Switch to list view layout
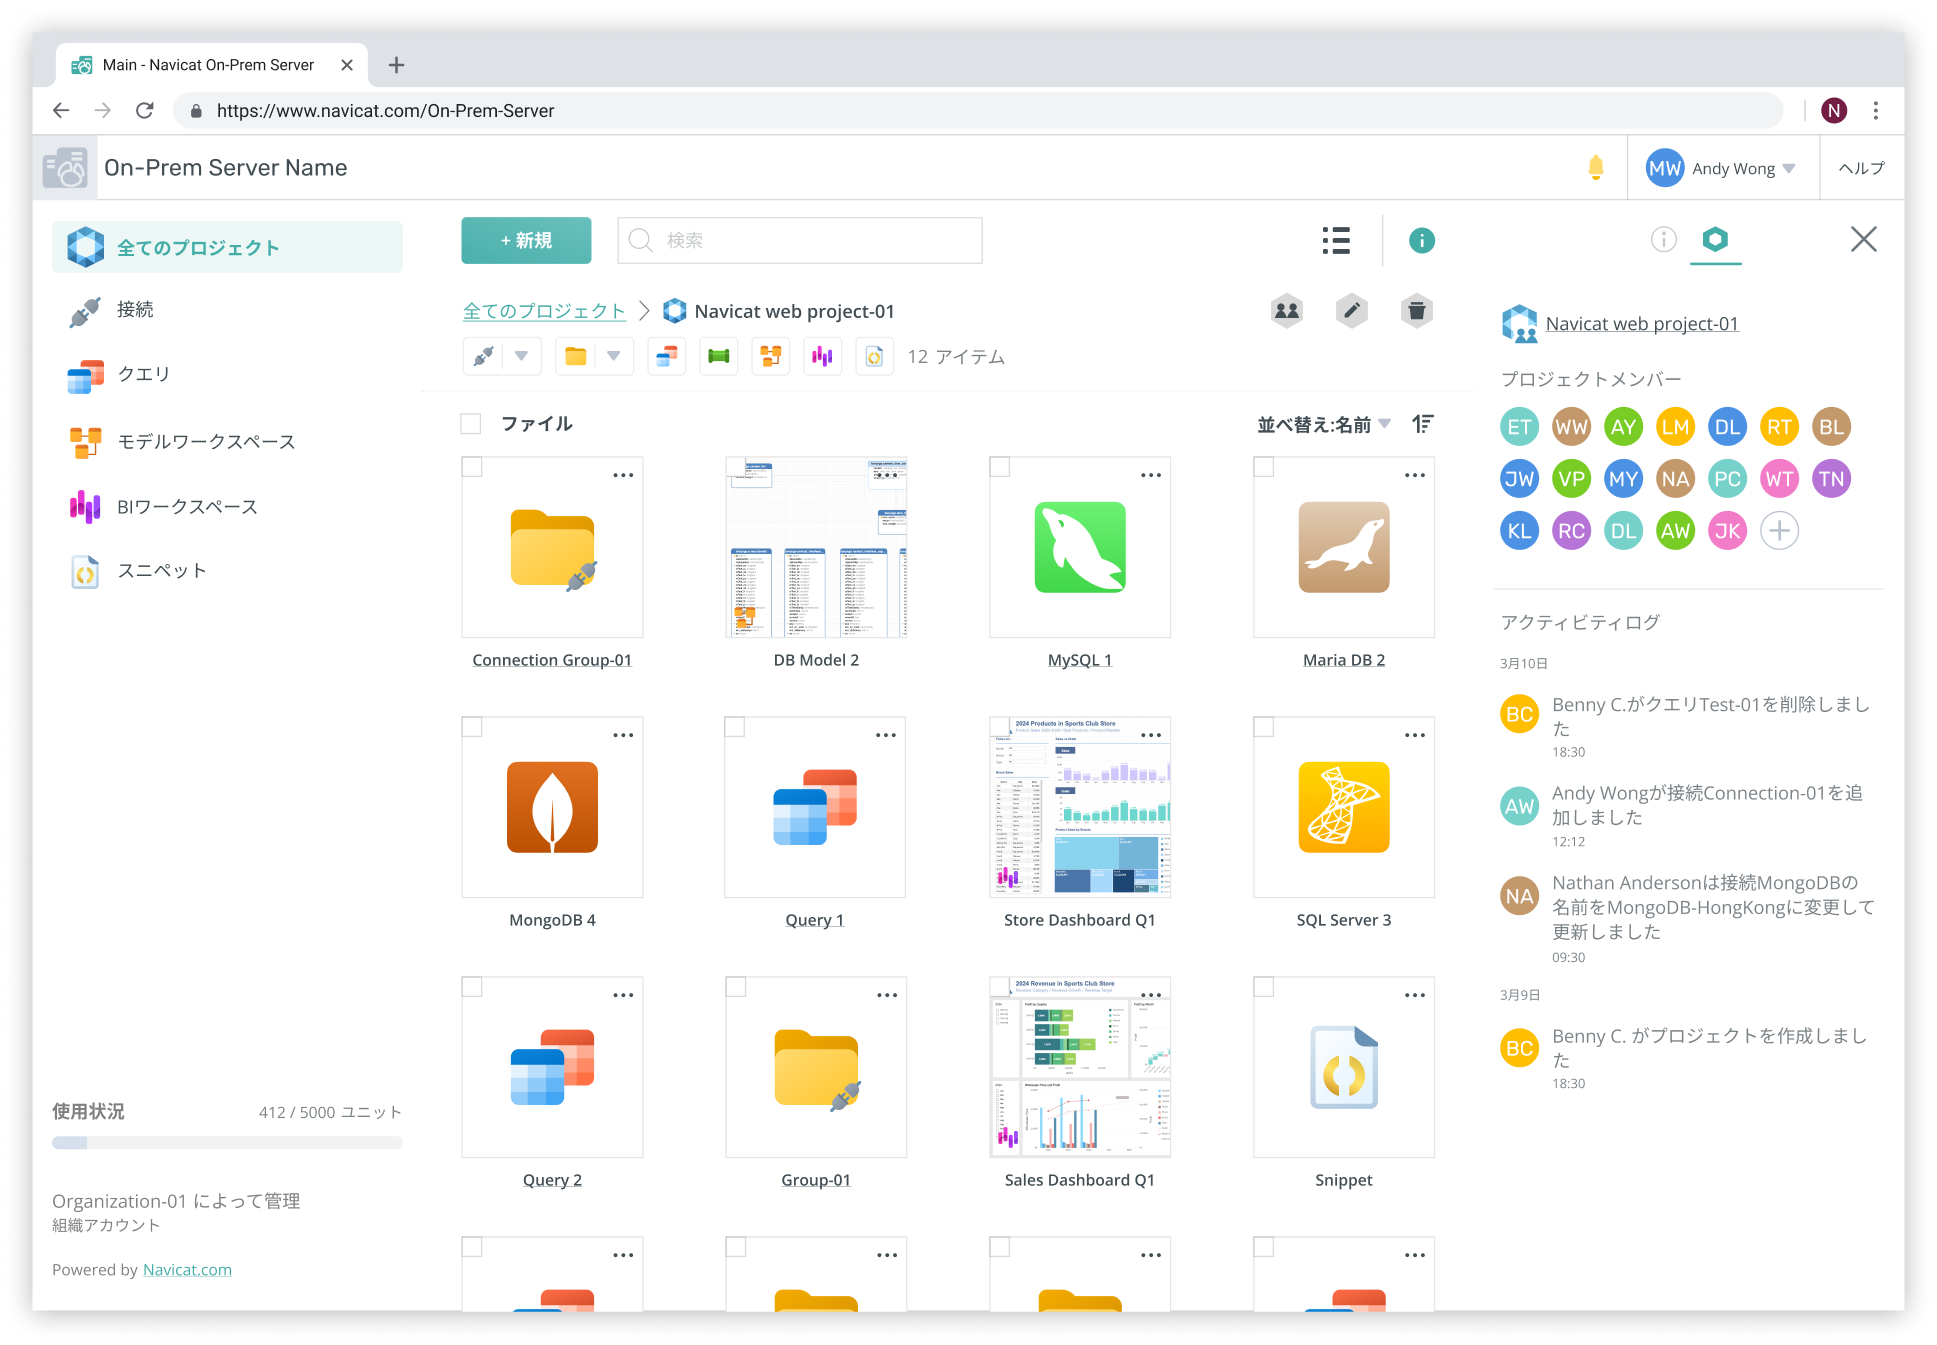1937x1345 pixels. 1336,240
